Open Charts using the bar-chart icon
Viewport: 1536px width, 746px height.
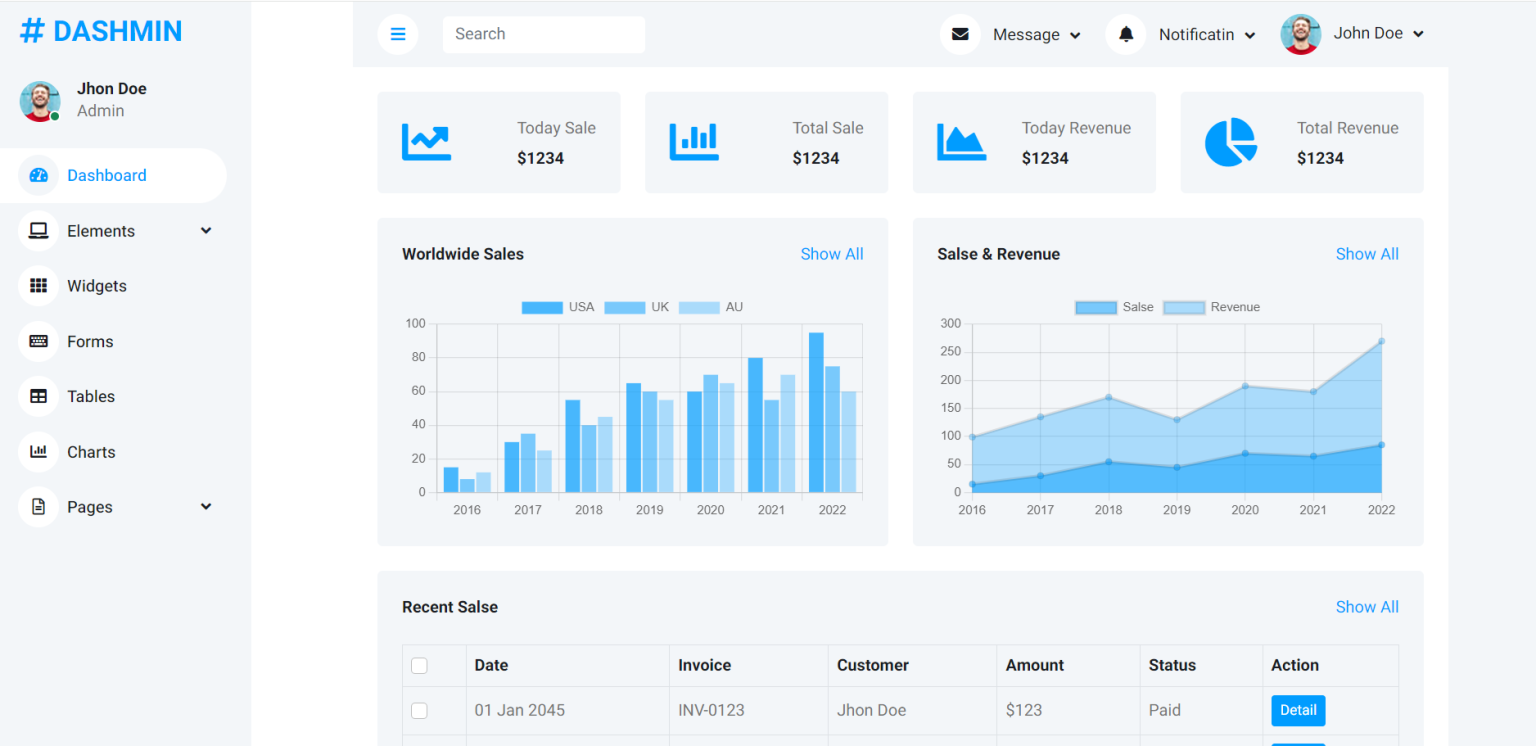[38, 451]
